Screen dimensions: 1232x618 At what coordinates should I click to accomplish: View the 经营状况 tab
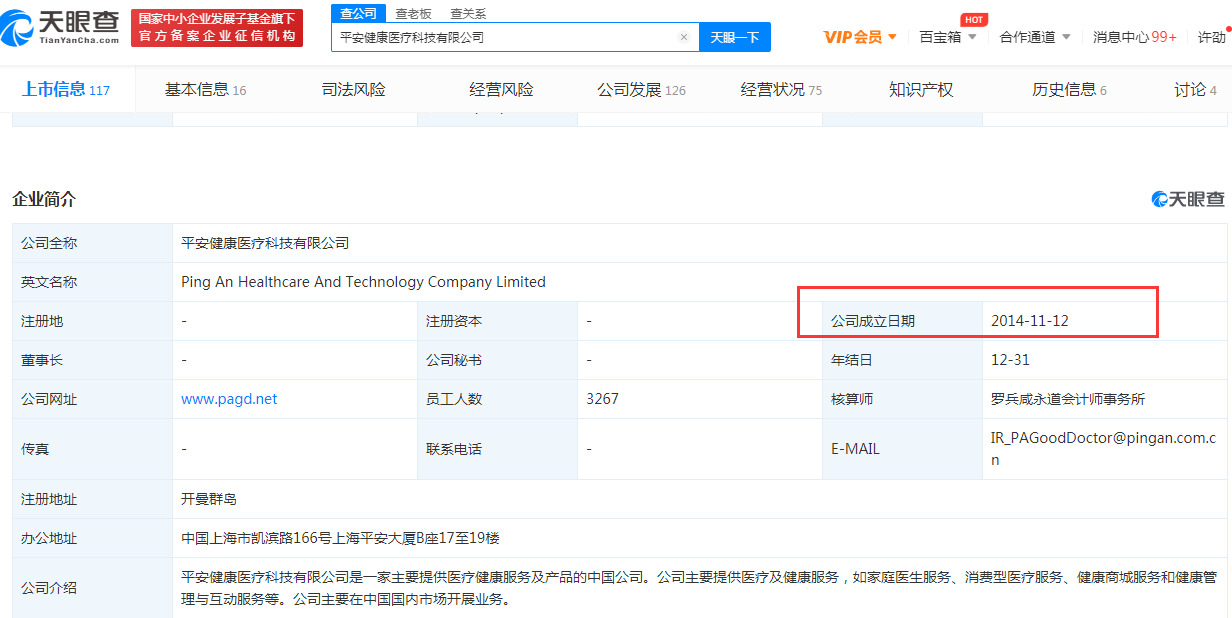(x=781, y=90)
